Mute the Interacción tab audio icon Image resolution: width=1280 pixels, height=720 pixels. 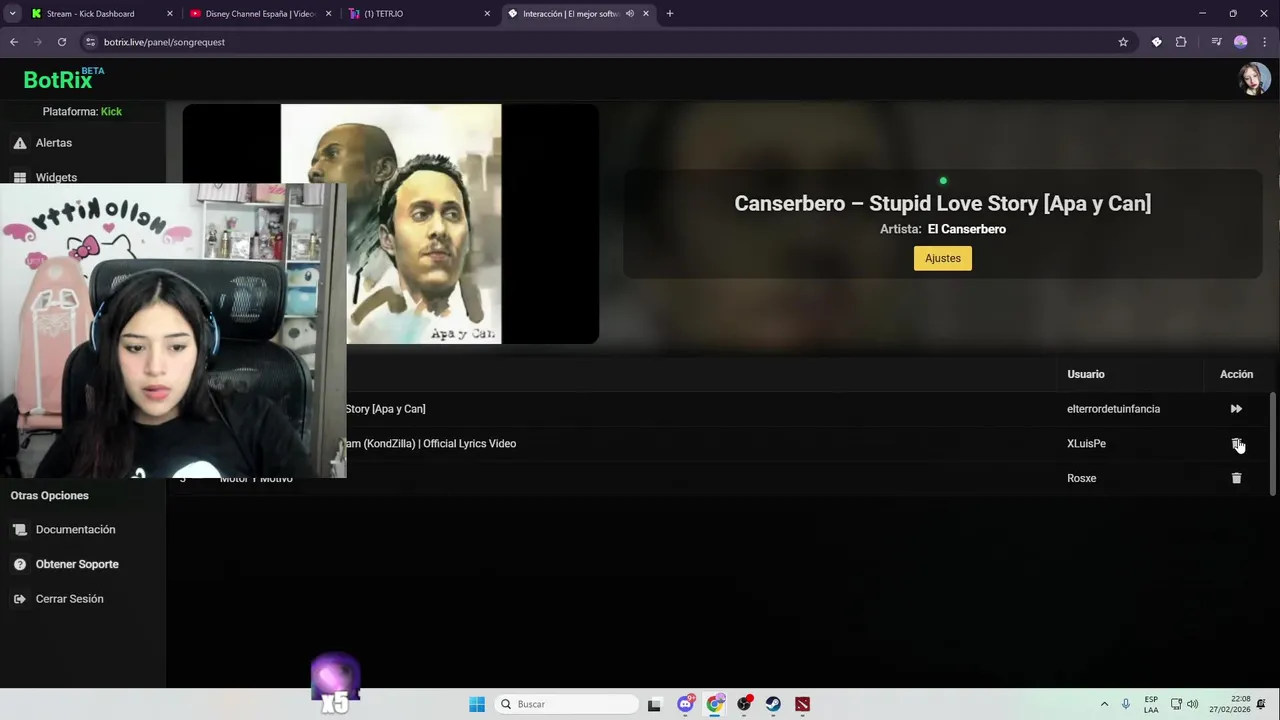[629, 14]
